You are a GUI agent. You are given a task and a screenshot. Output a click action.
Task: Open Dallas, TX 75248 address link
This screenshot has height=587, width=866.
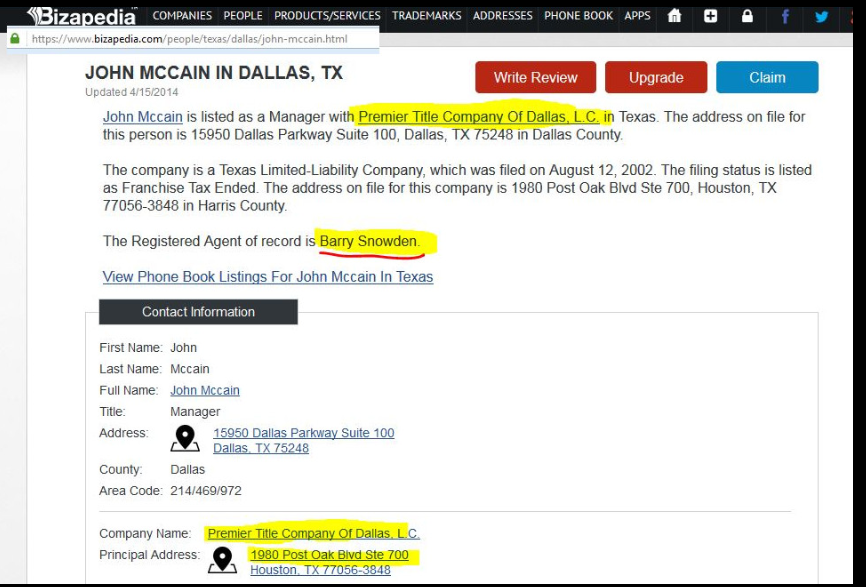tap(261, 448)
